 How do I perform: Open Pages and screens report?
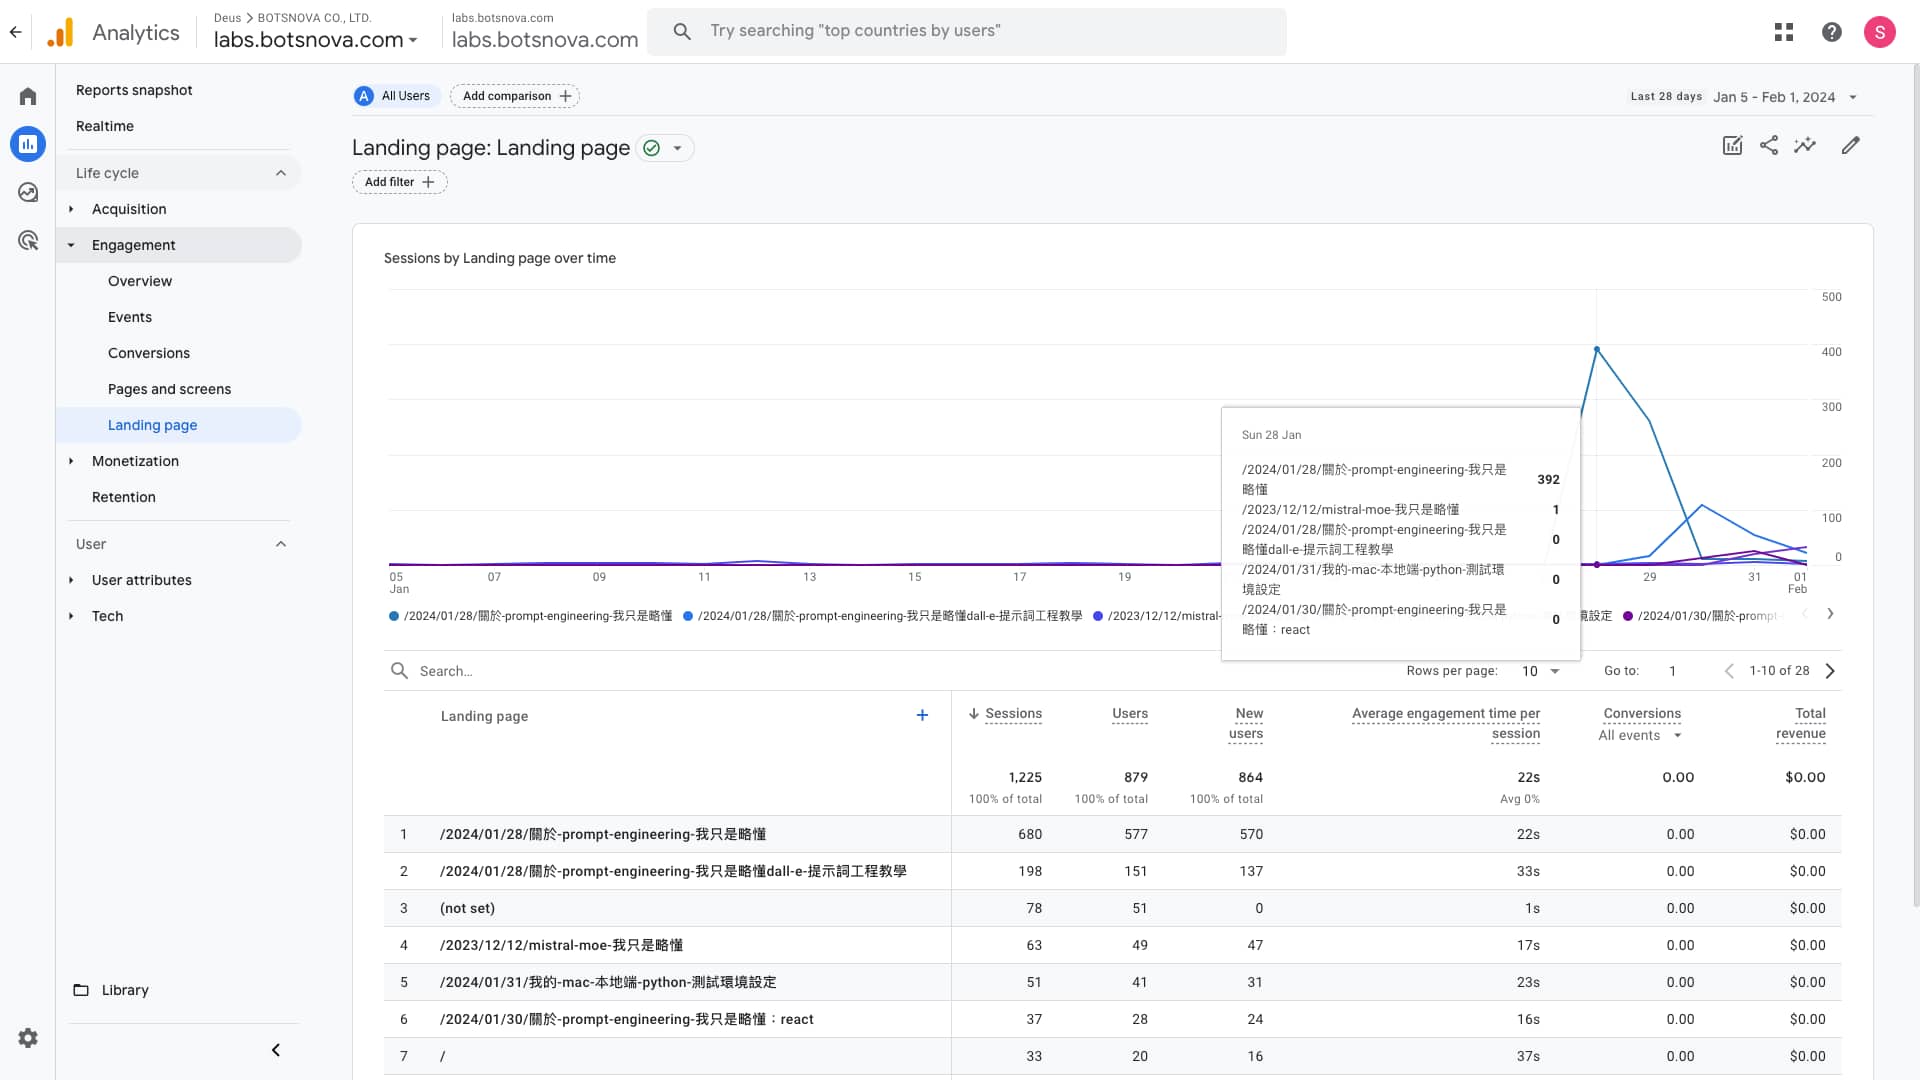(169, 389)
